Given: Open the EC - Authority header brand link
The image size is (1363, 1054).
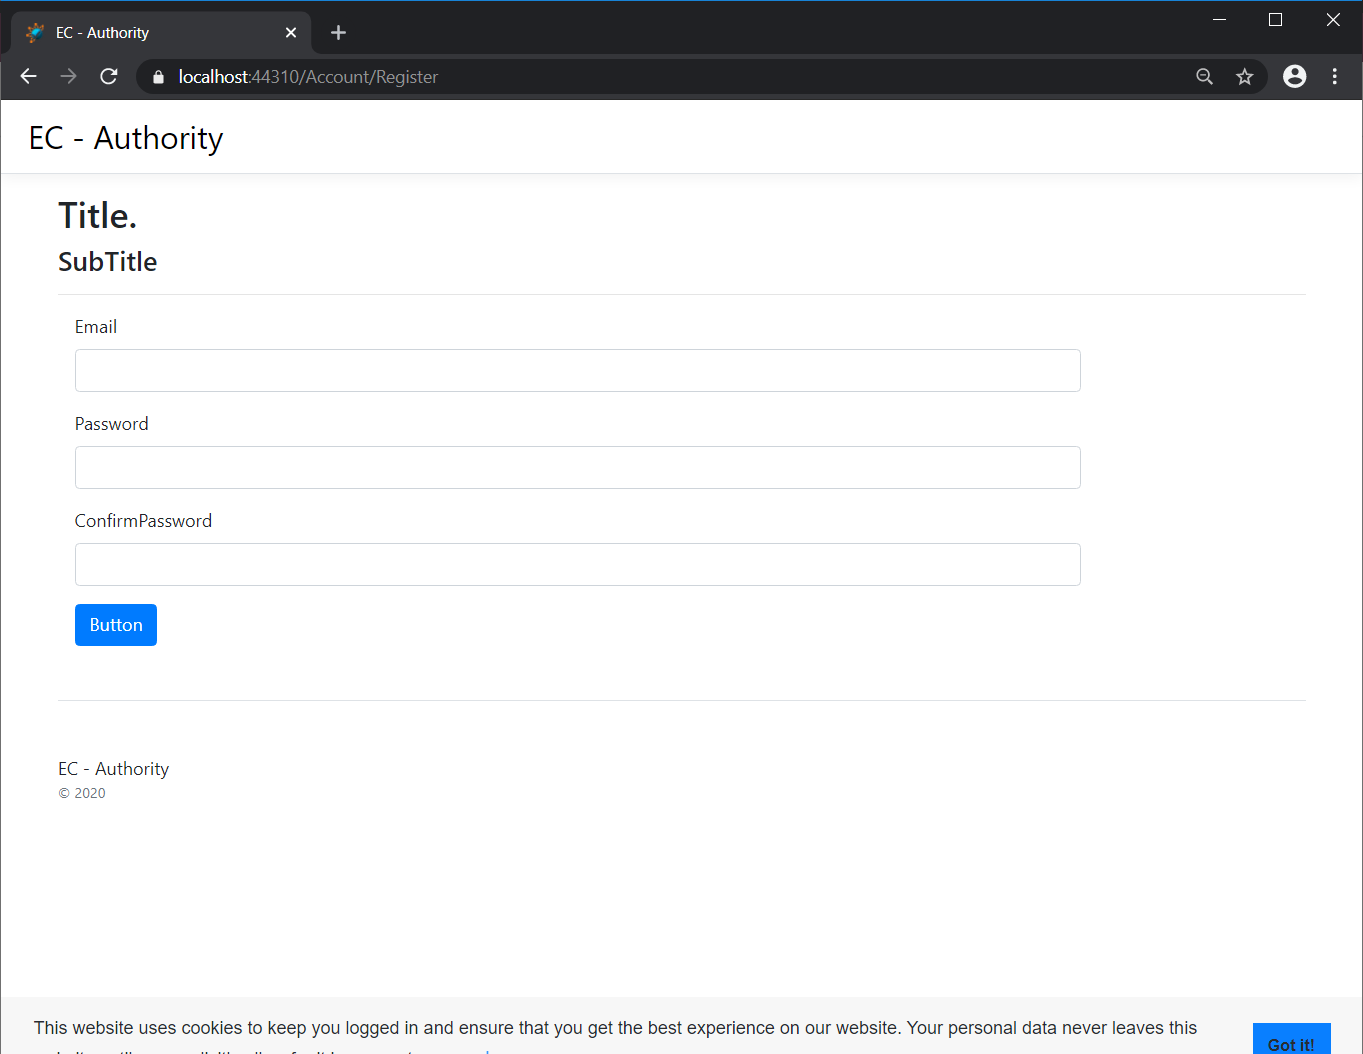Looking at the screenshot, I should 125,137.
